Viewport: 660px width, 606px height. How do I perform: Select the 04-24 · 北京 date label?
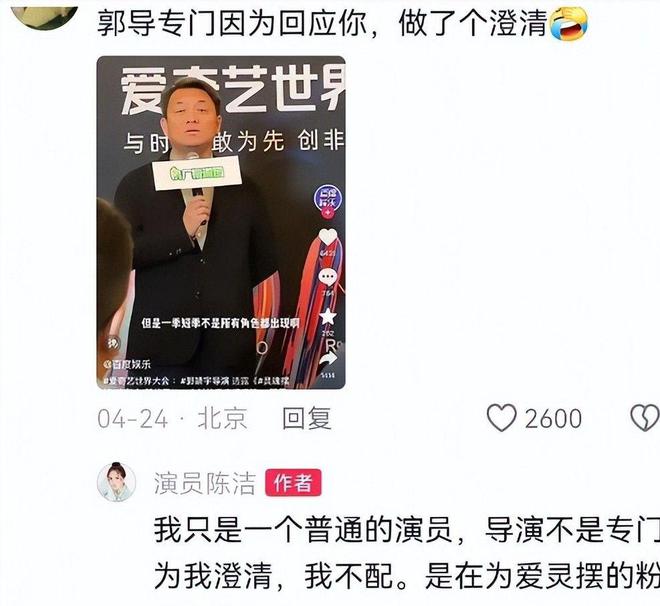[172, 418]
